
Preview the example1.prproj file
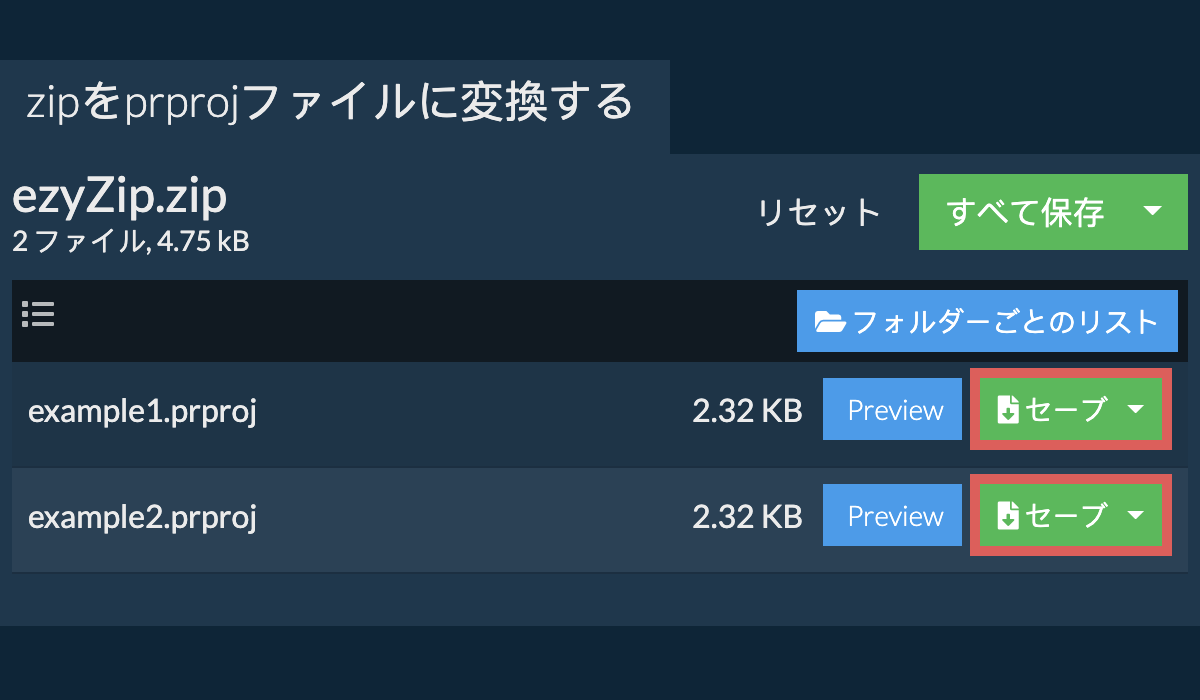click(x=895, y=410)
